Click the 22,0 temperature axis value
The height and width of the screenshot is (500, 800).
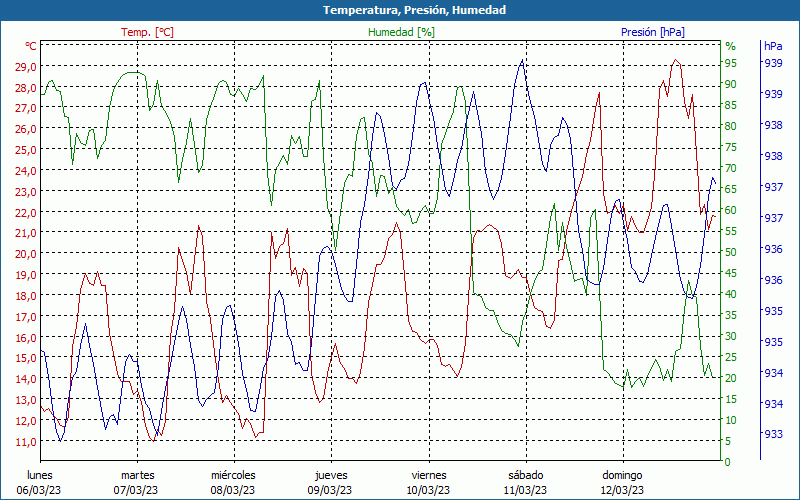(x=27, y=212)
